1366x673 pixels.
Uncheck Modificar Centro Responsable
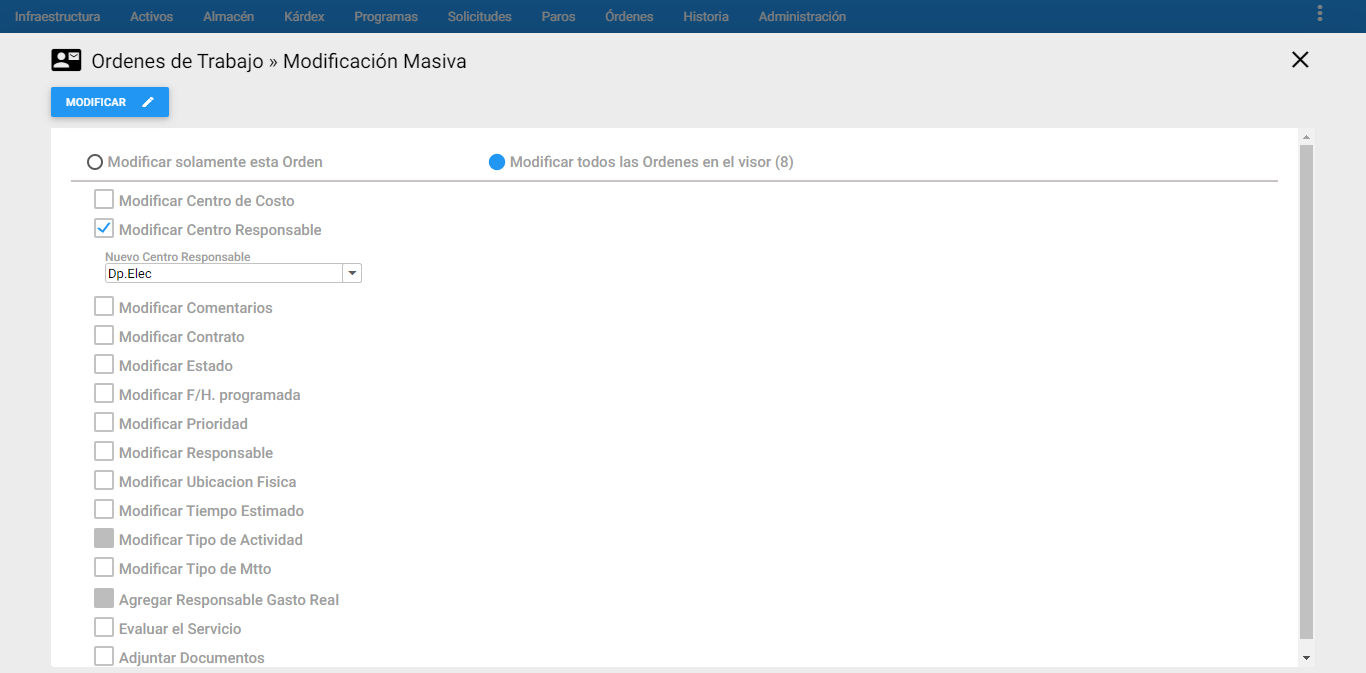click(104, 228)
